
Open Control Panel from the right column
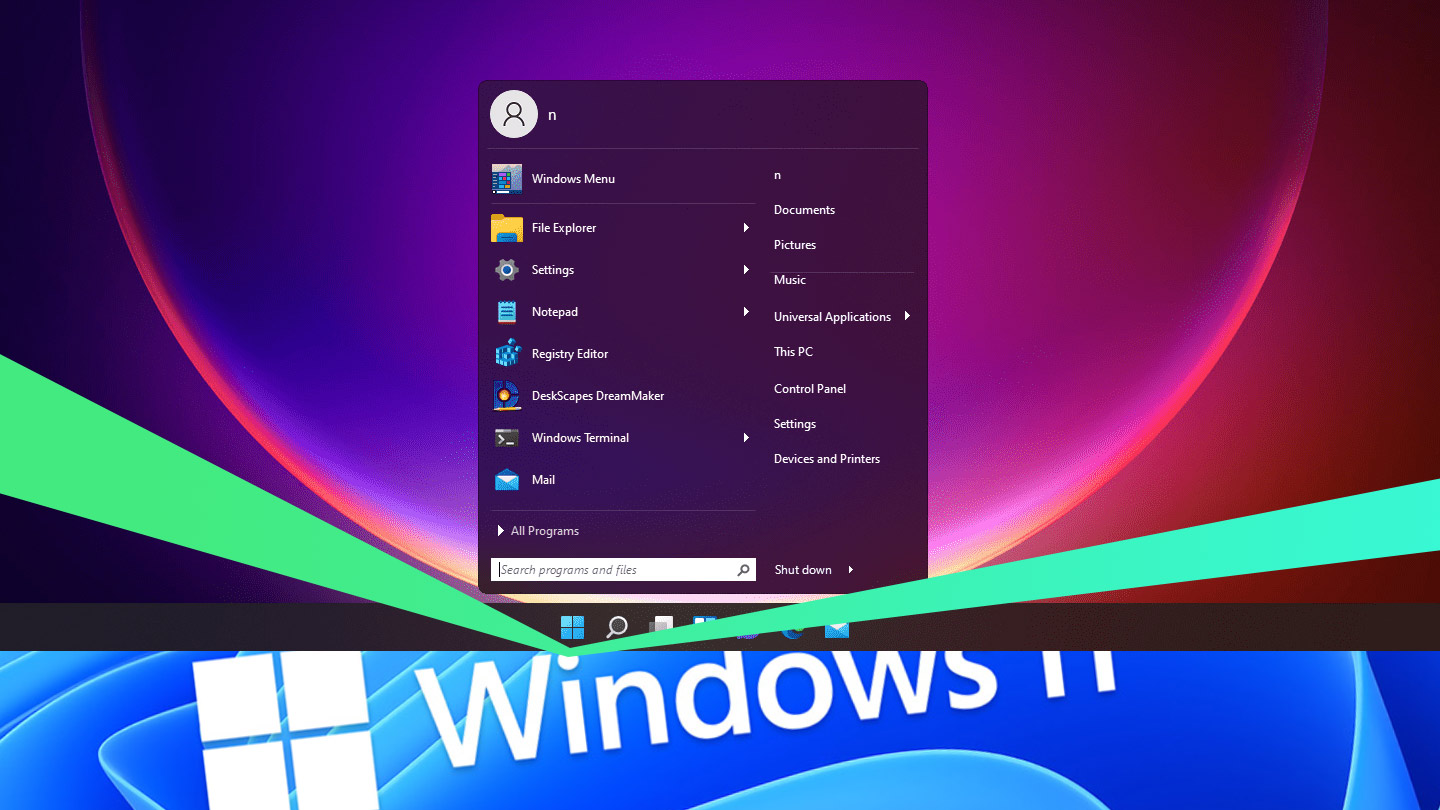(810, 389)
